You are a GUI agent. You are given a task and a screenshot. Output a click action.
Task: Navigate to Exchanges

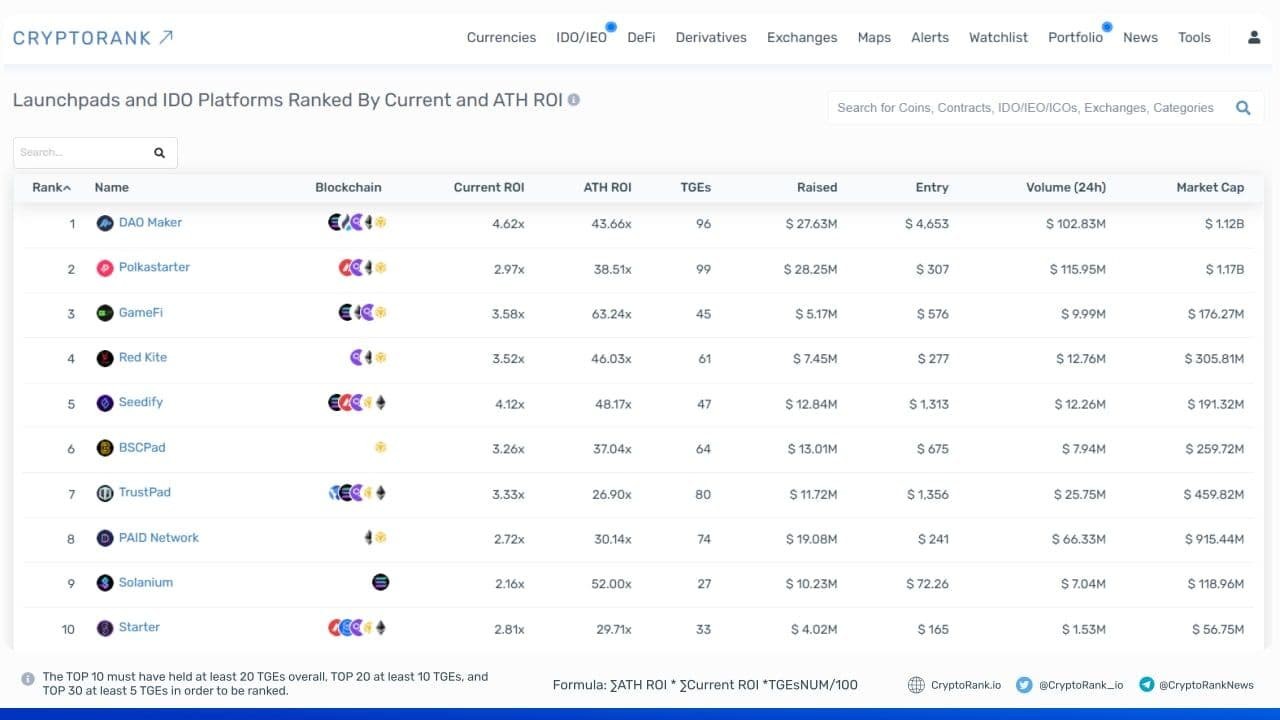[802, 37]
